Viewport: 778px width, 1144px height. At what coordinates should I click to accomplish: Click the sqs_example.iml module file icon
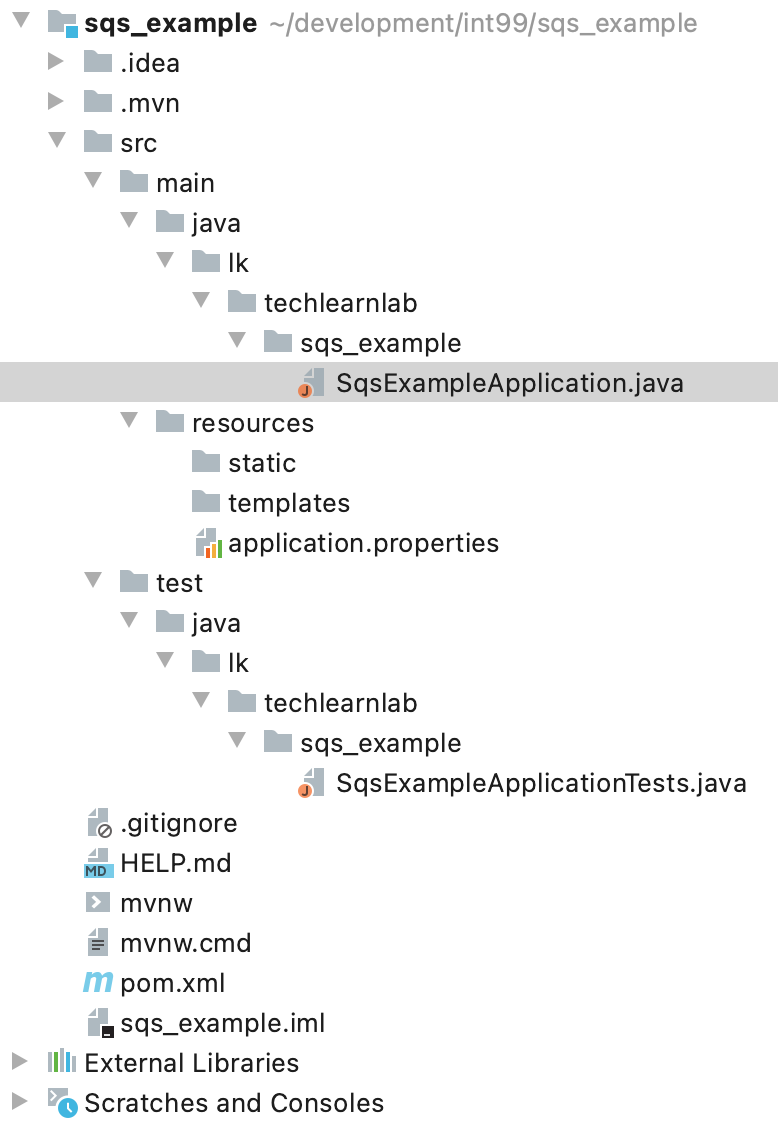(100, 1023)
